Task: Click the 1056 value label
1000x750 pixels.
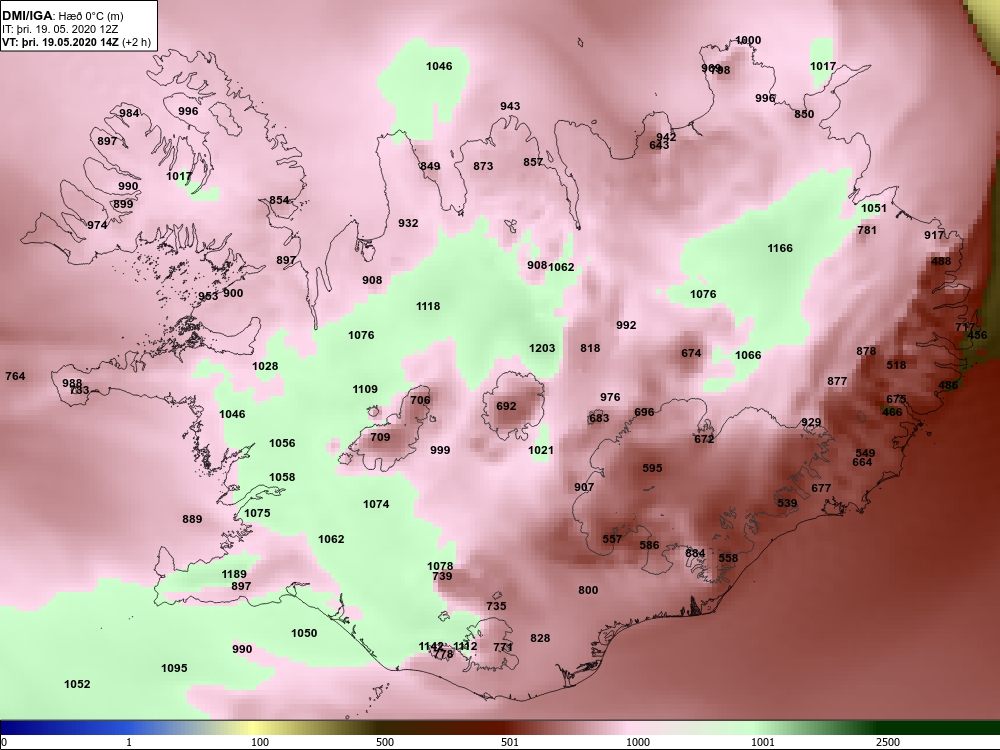Action: coord(282,443)
